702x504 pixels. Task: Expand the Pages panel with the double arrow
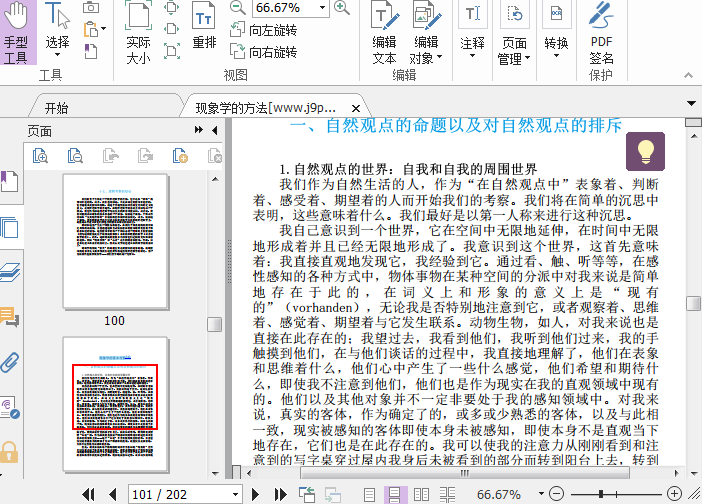click(199, 130)
